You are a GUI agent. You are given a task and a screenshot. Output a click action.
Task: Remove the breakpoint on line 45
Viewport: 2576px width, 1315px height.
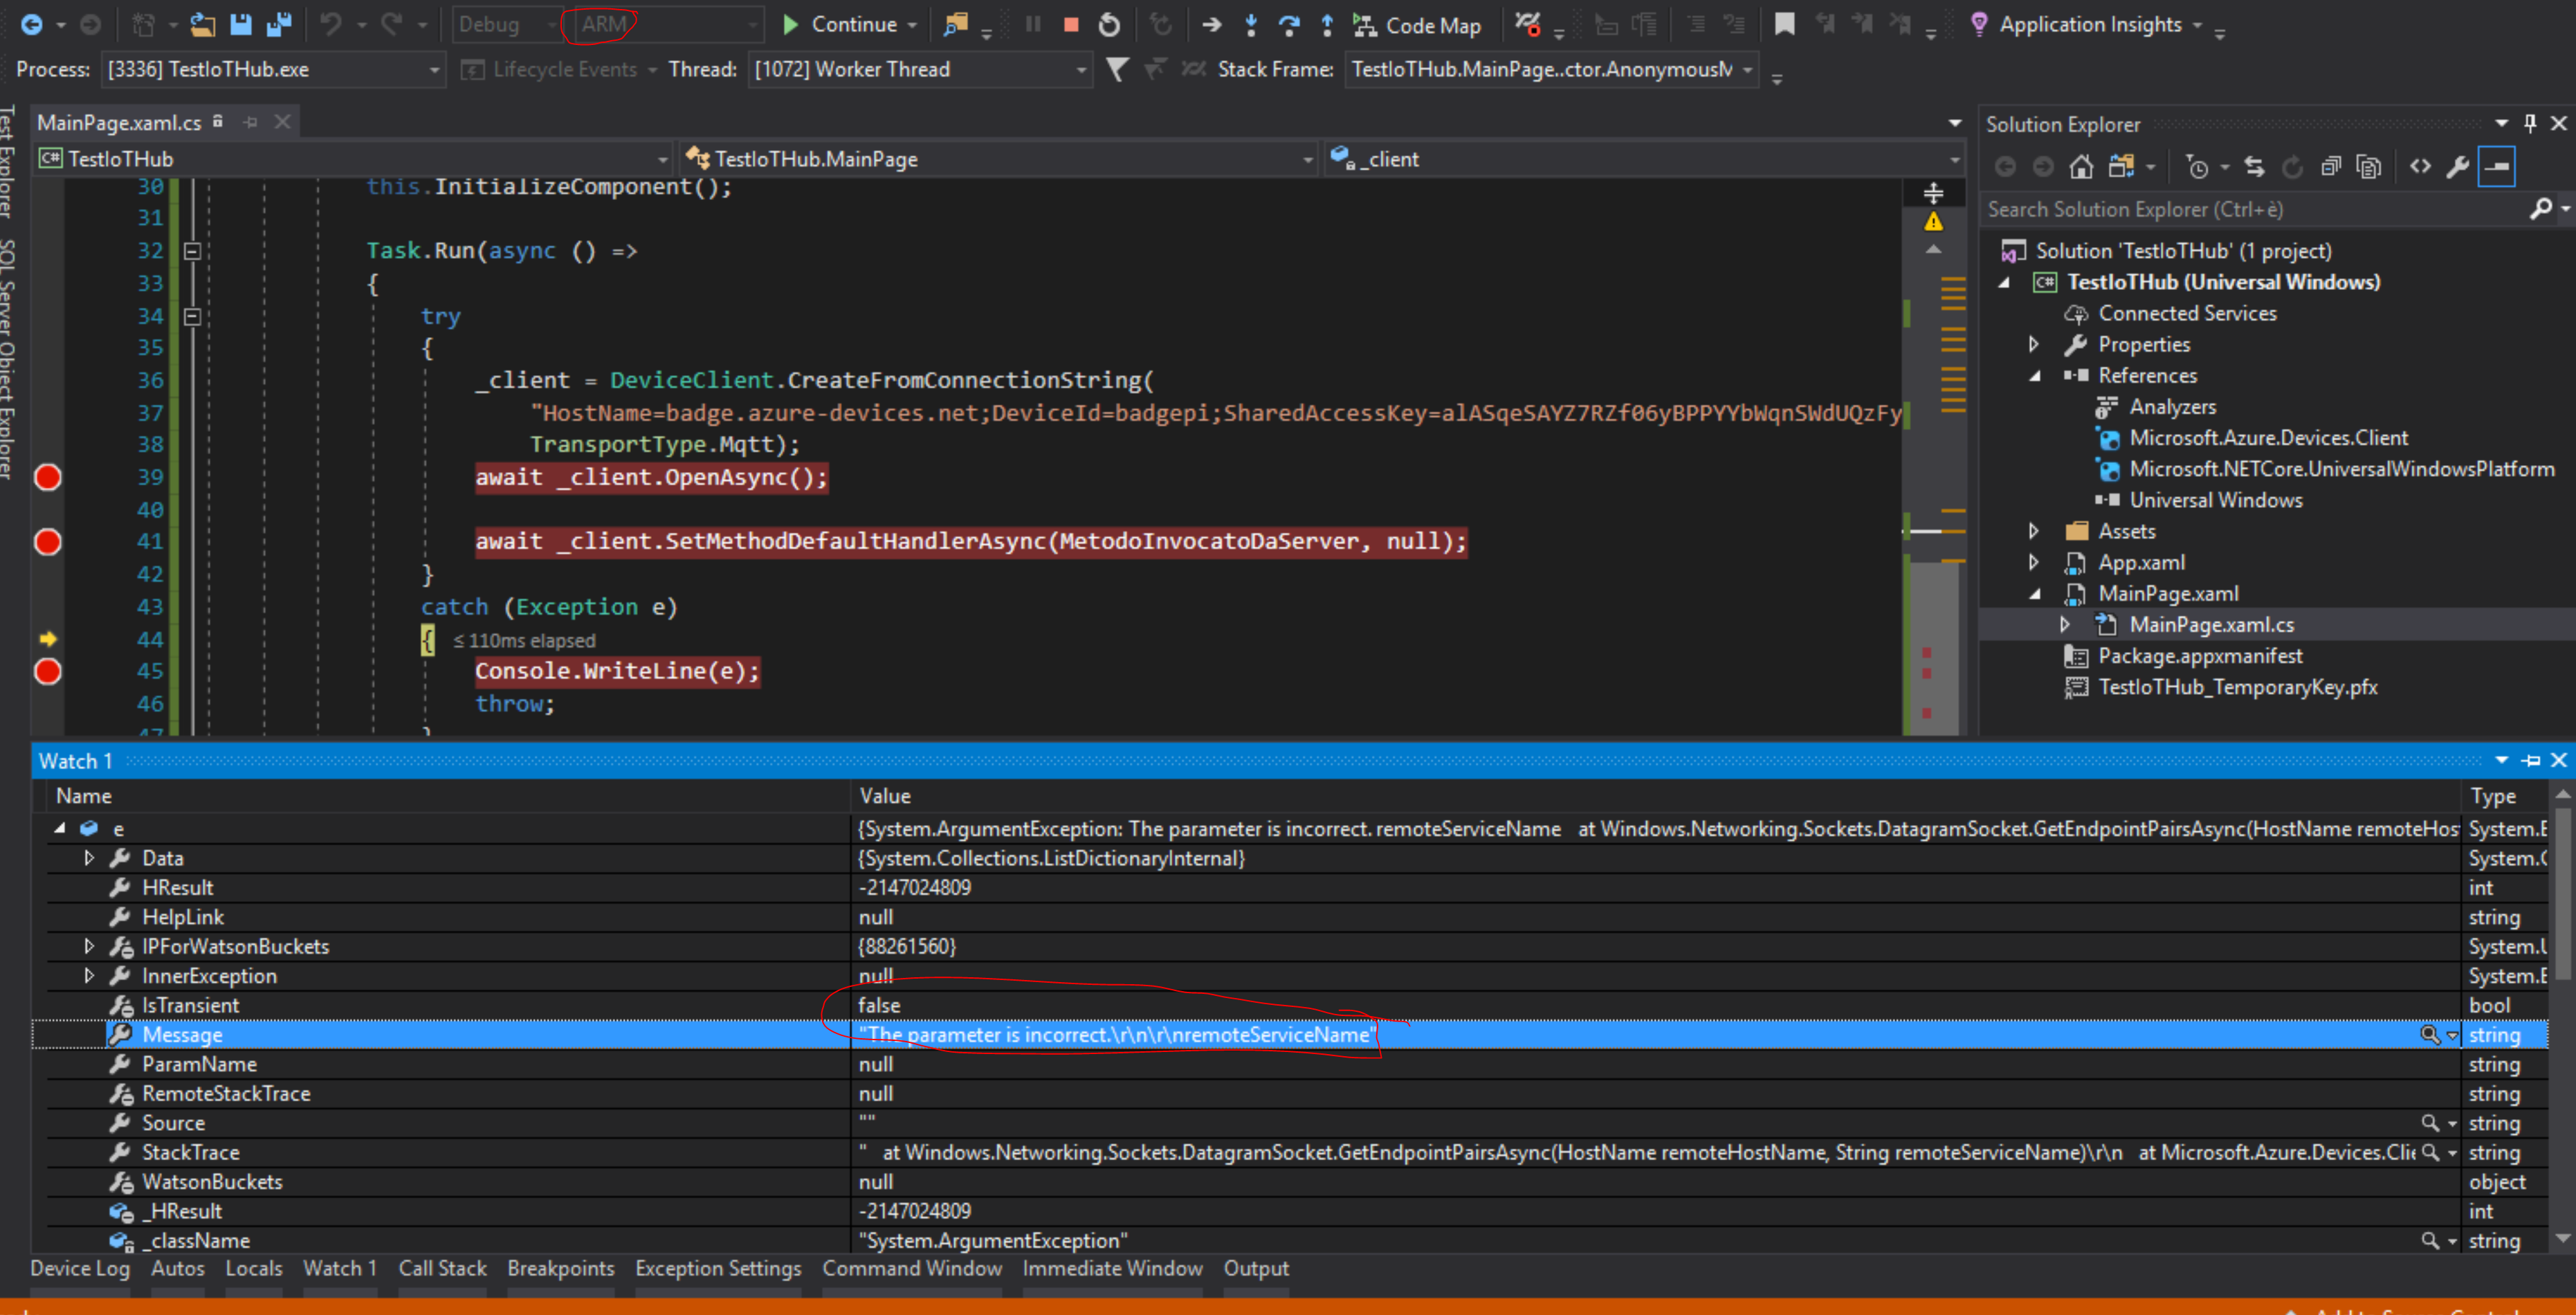coord(47,671)
